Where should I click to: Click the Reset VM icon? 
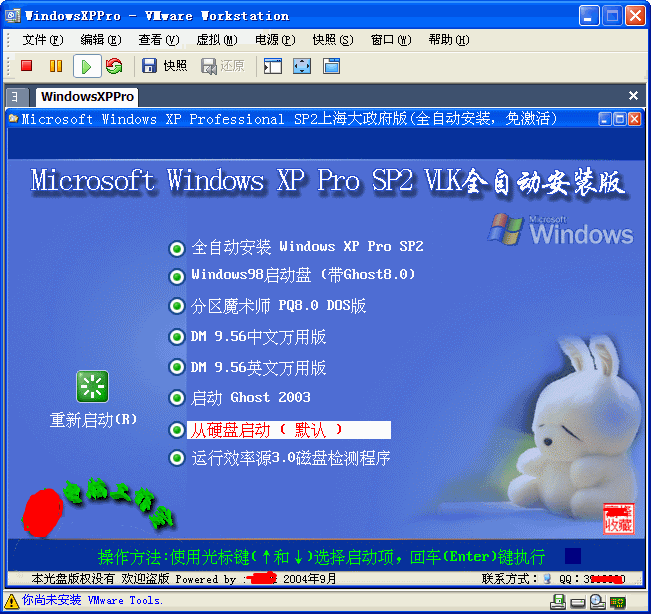point(114,66)
